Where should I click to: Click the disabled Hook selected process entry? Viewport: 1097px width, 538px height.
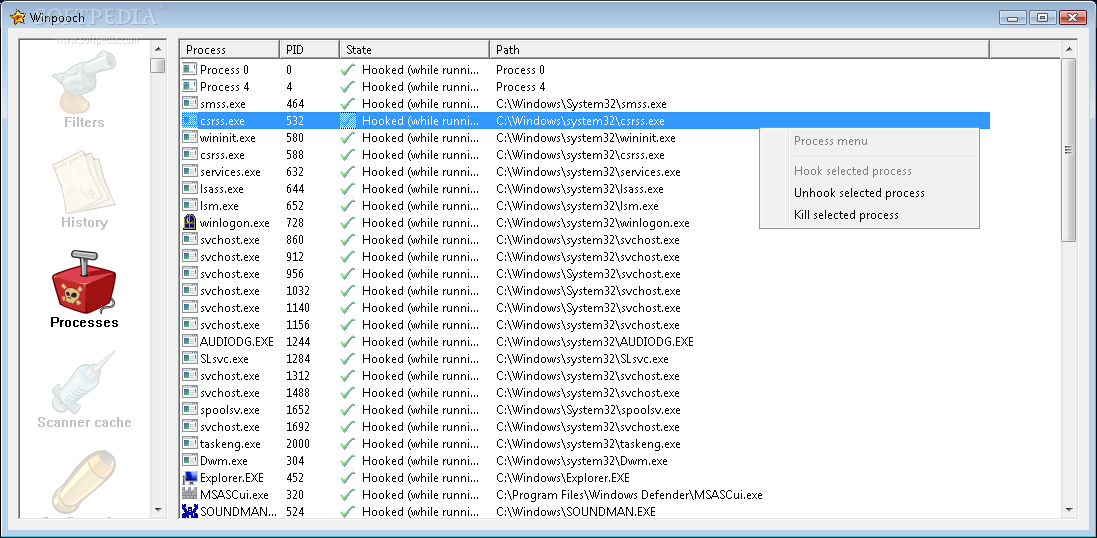[x=852, y=171]
